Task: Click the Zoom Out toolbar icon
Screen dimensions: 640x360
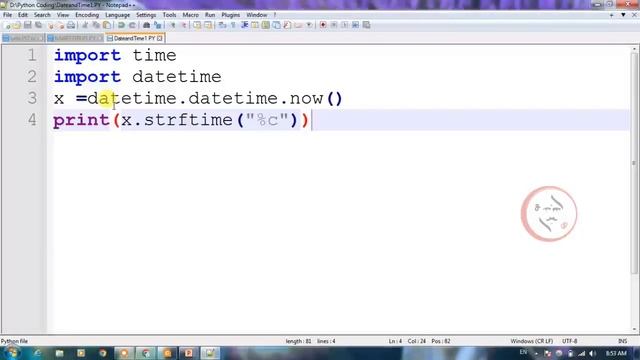Action: [x=184, y=25]
